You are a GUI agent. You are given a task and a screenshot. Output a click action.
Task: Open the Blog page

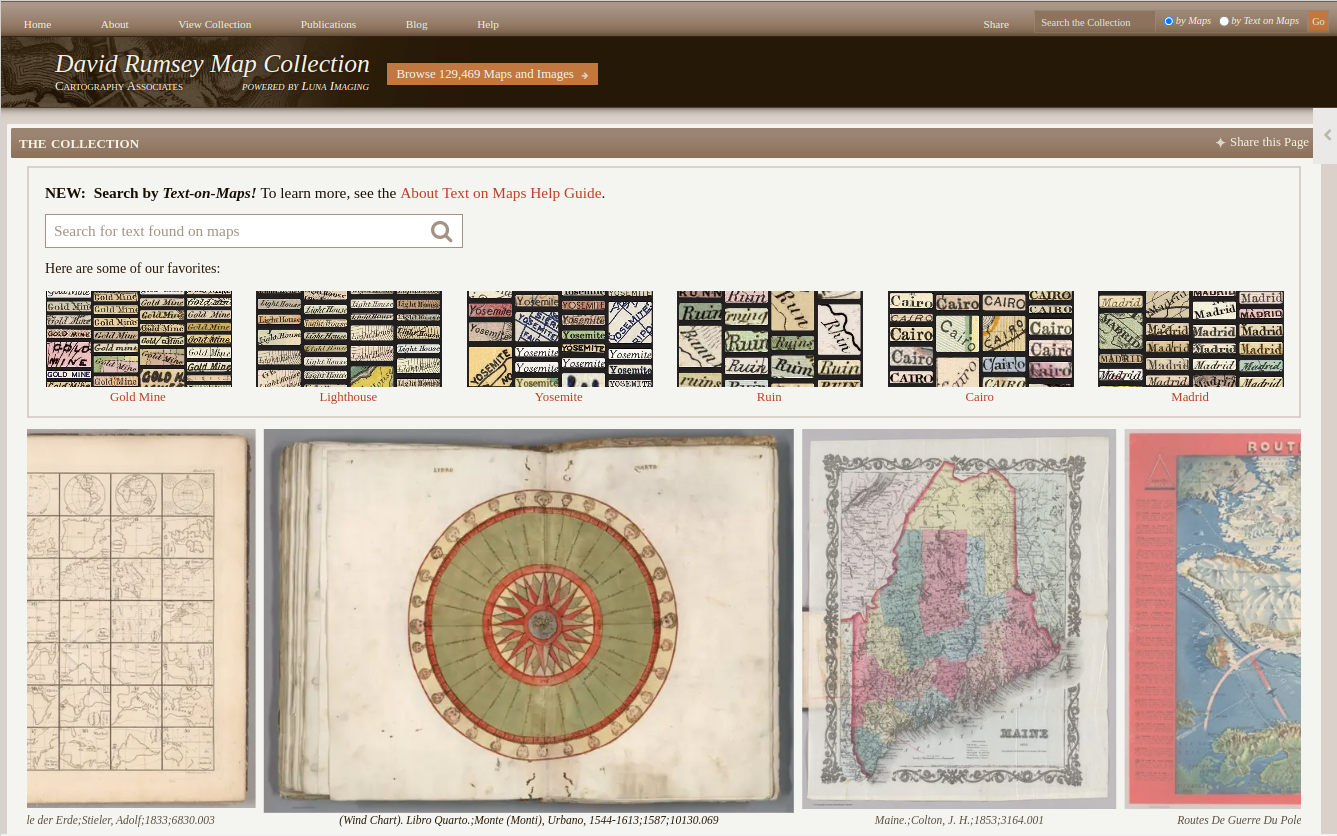pos(416,24)
